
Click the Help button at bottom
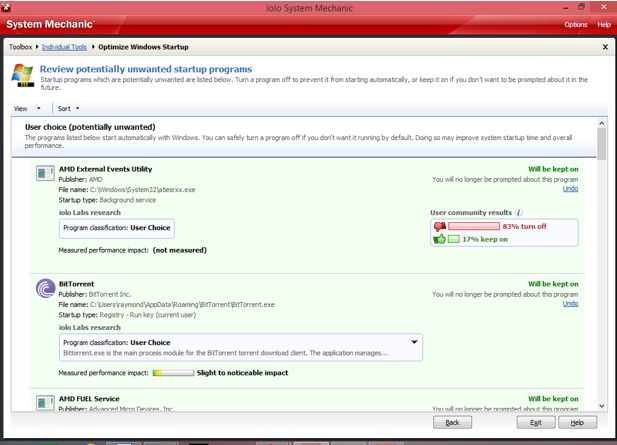[x=577, y=423]
